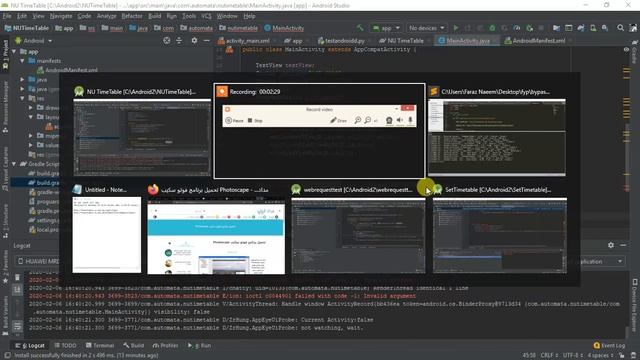
Task: Toggle Scroll to End in Logcat
Action: click(x=17, y=290)
